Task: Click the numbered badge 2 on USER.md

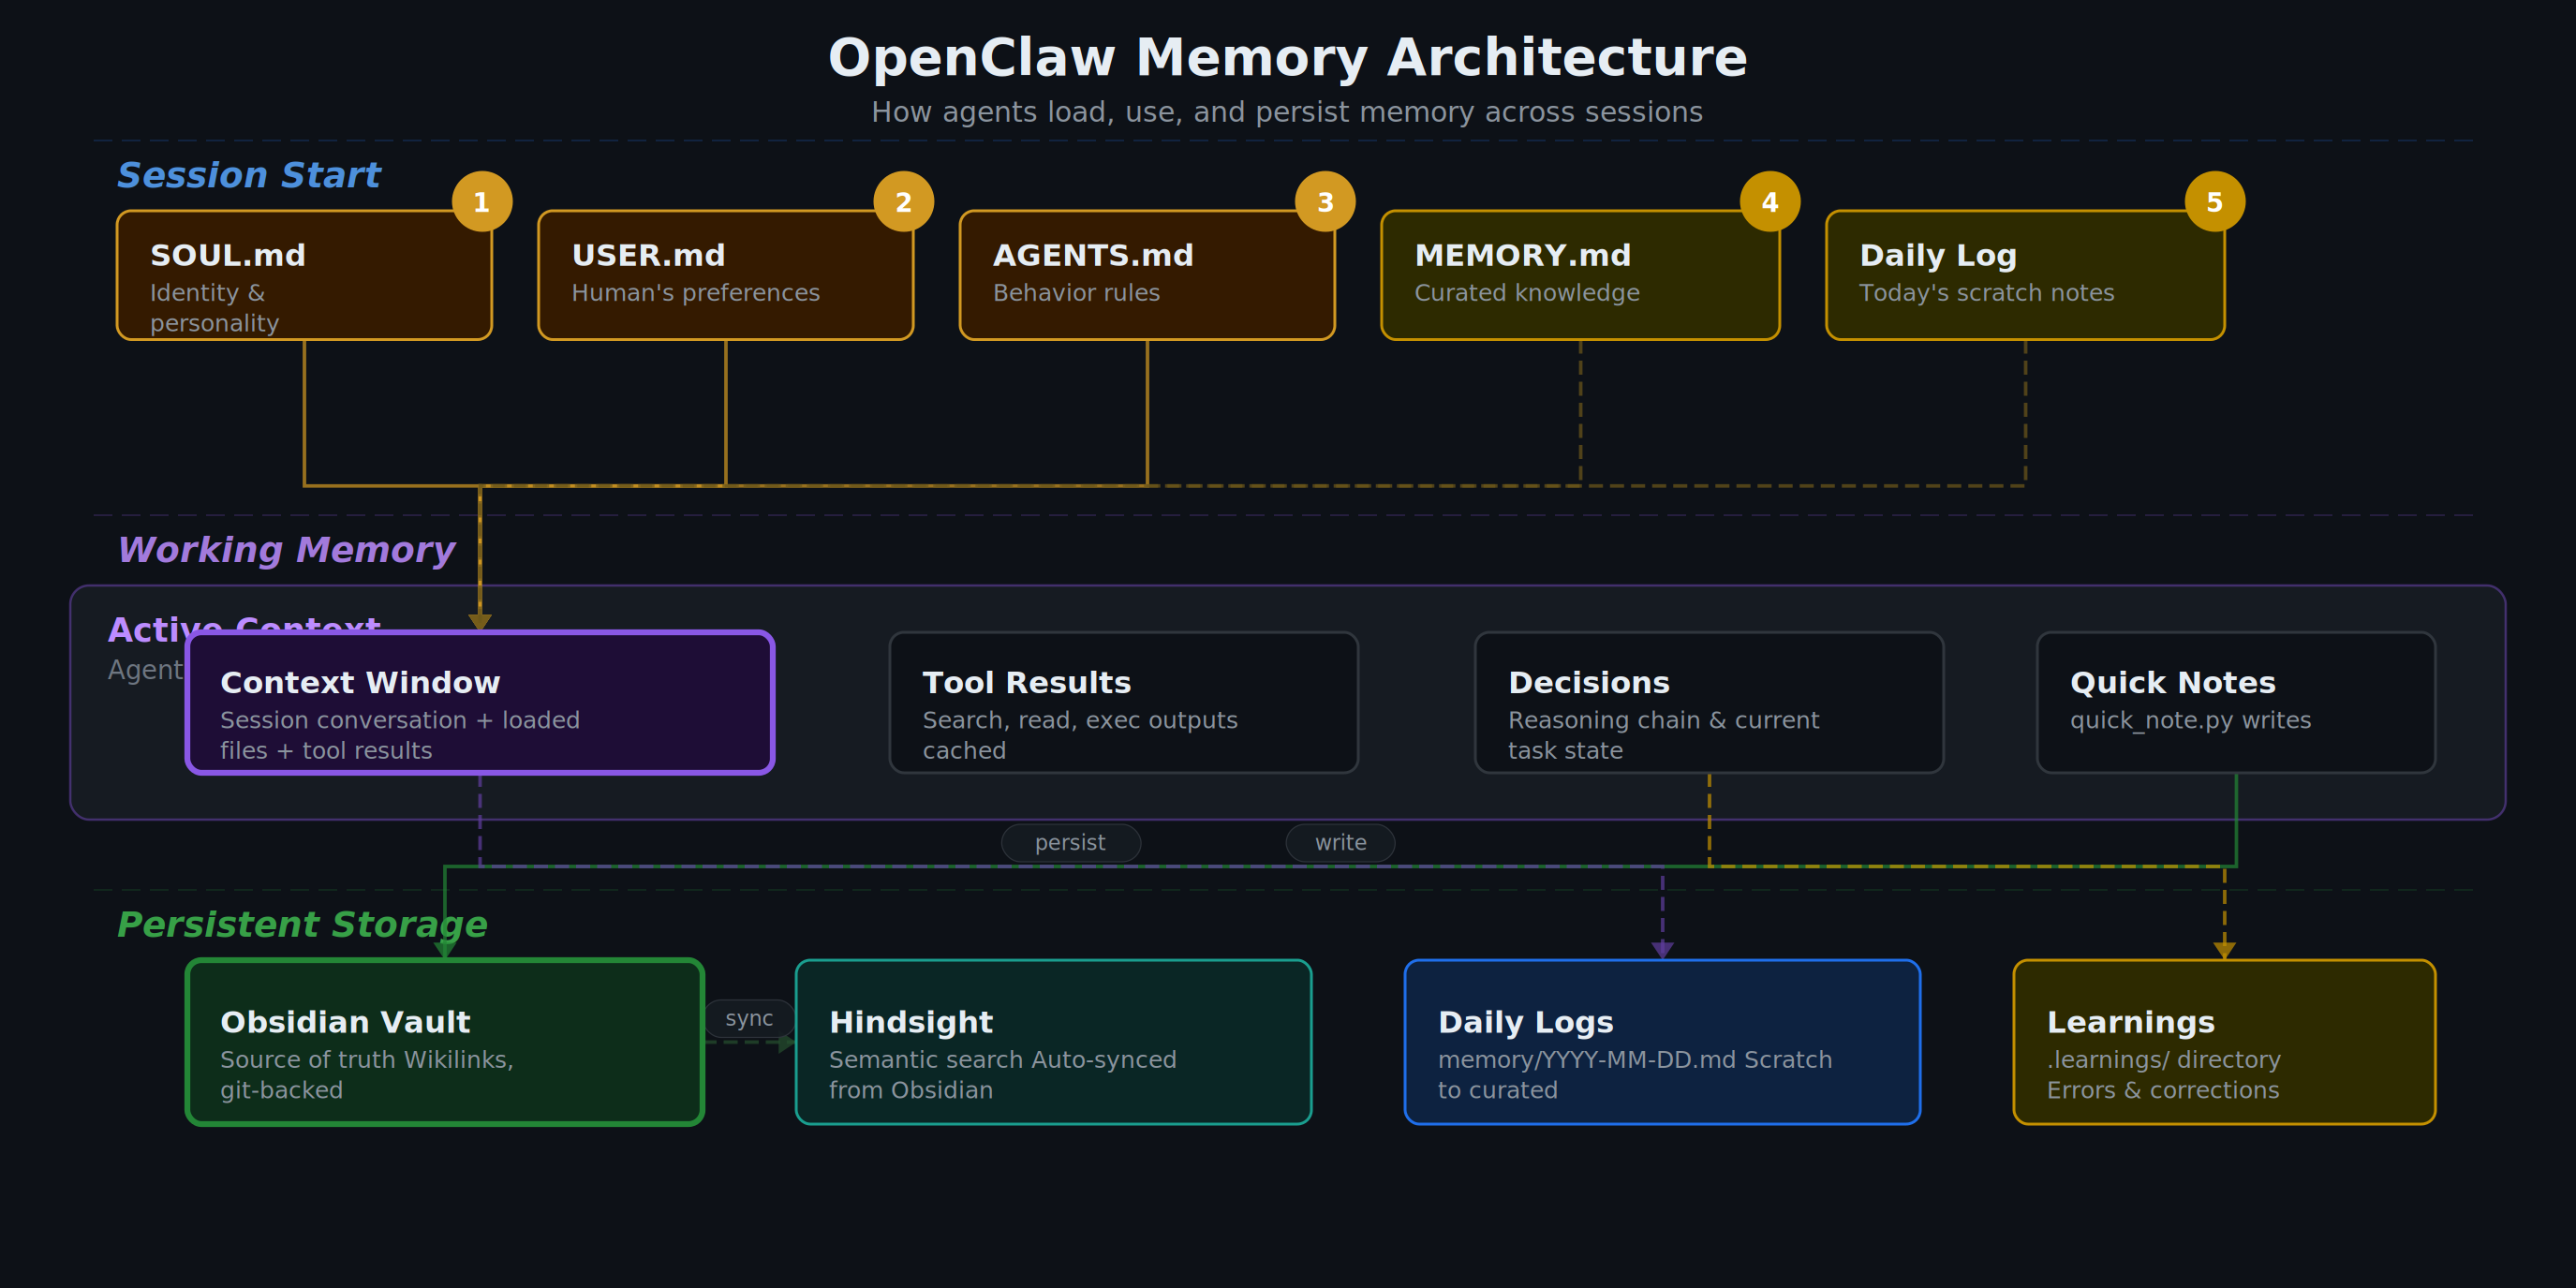Action: (903, 200)
